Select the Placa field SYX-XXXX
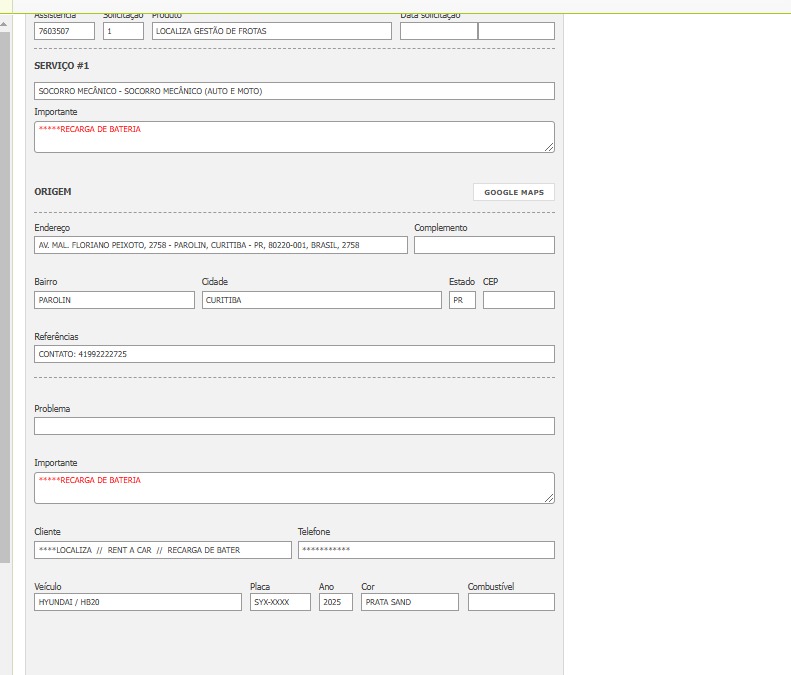 point(280,602)
